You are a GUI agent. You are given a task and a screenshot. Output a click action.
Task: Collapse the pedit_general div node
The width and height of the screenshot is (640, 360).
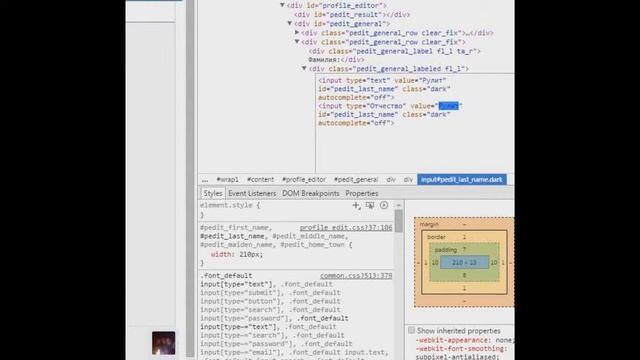tap(289, 24)
